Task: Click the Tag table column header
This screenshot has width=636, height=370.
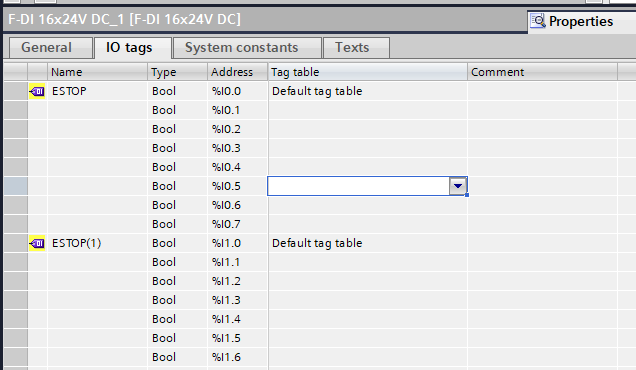Action: point(367,72)
